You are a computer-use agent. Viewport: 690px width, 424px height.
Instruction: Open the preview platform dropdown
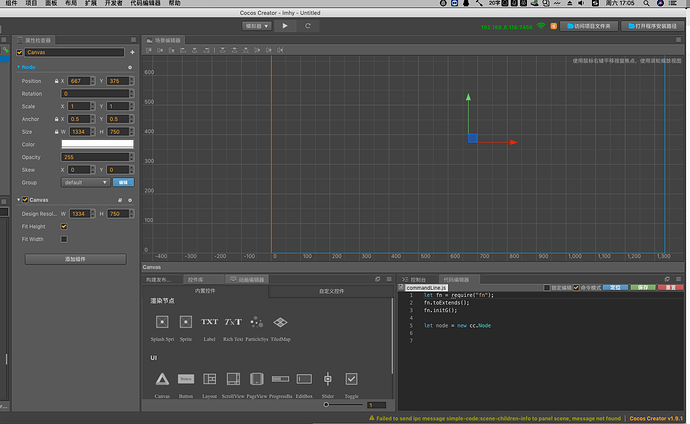pyautogui.click(x=255, y=26)
